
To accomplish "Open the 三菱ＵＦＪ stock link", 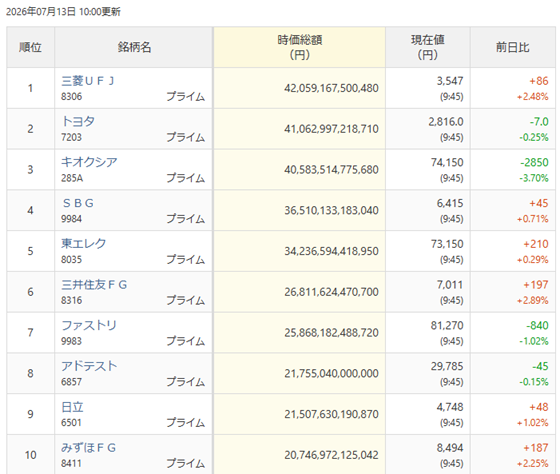I will point(88,81).
